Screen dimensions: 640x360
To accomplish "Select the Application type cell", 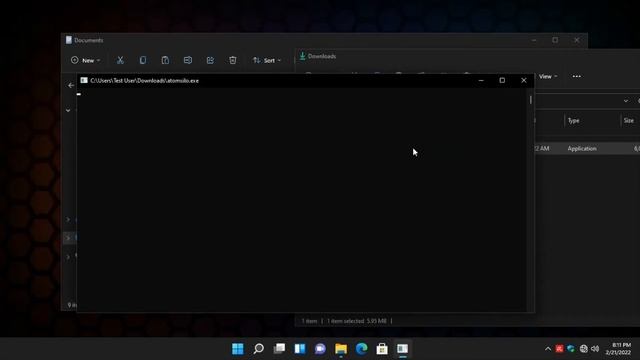I will [582, 149].
